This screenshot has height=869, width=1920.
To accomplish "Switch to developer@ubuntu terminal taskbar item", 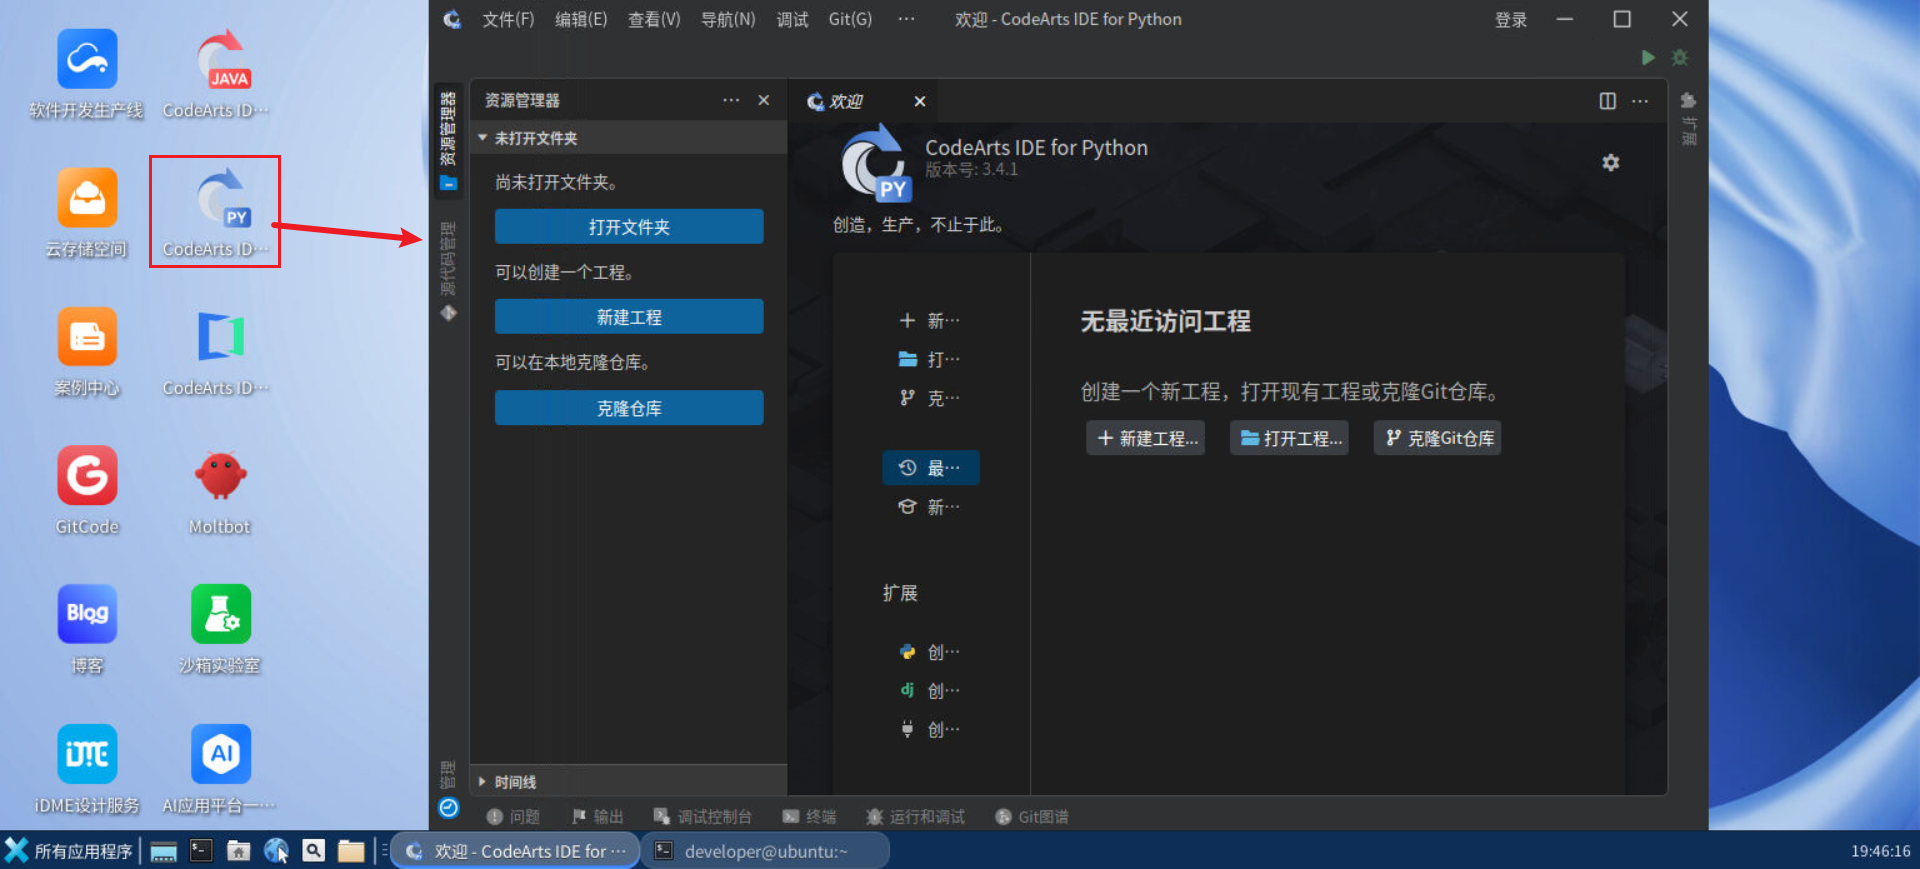I will pyautogui.click(x=765, y=851).
